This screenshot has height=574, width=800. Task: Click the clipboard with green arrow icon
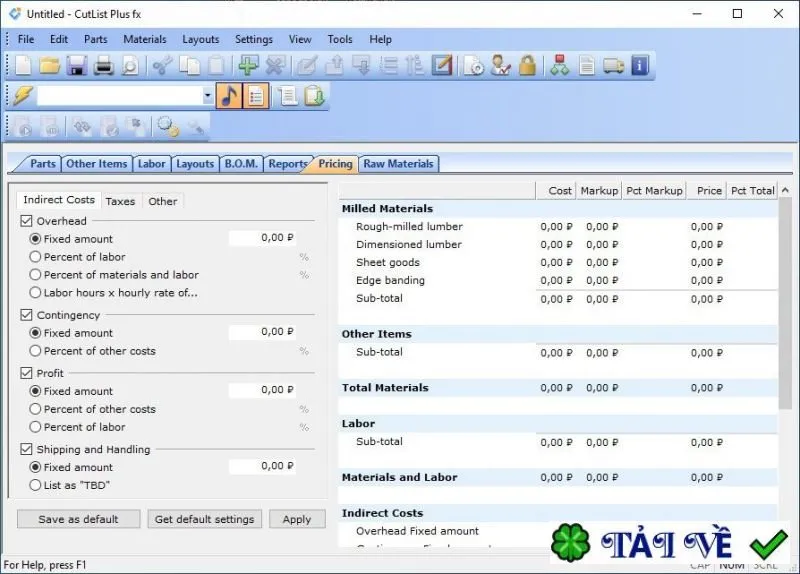pos(314,96)
